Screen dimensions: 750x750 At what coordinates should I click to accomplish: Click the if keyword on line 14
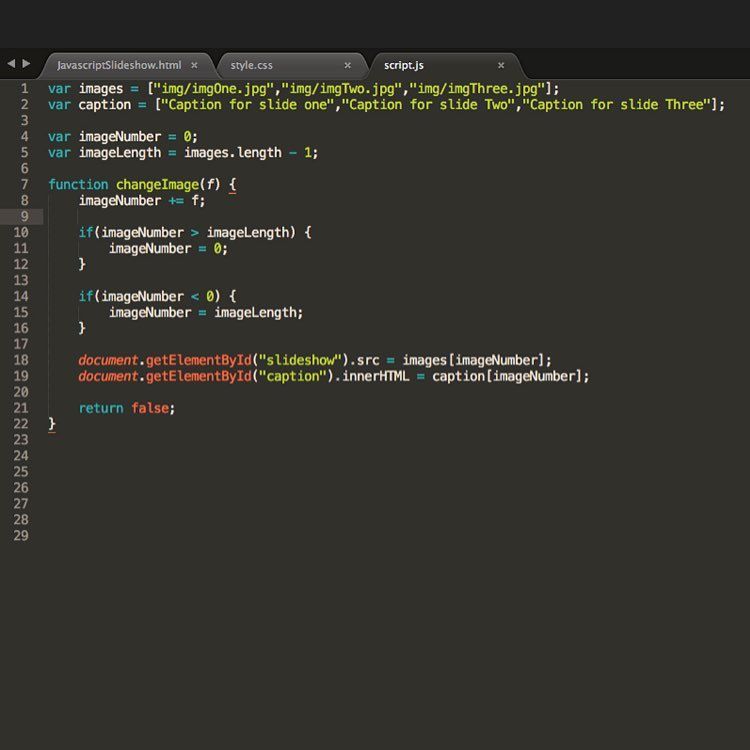click(86, 296)
